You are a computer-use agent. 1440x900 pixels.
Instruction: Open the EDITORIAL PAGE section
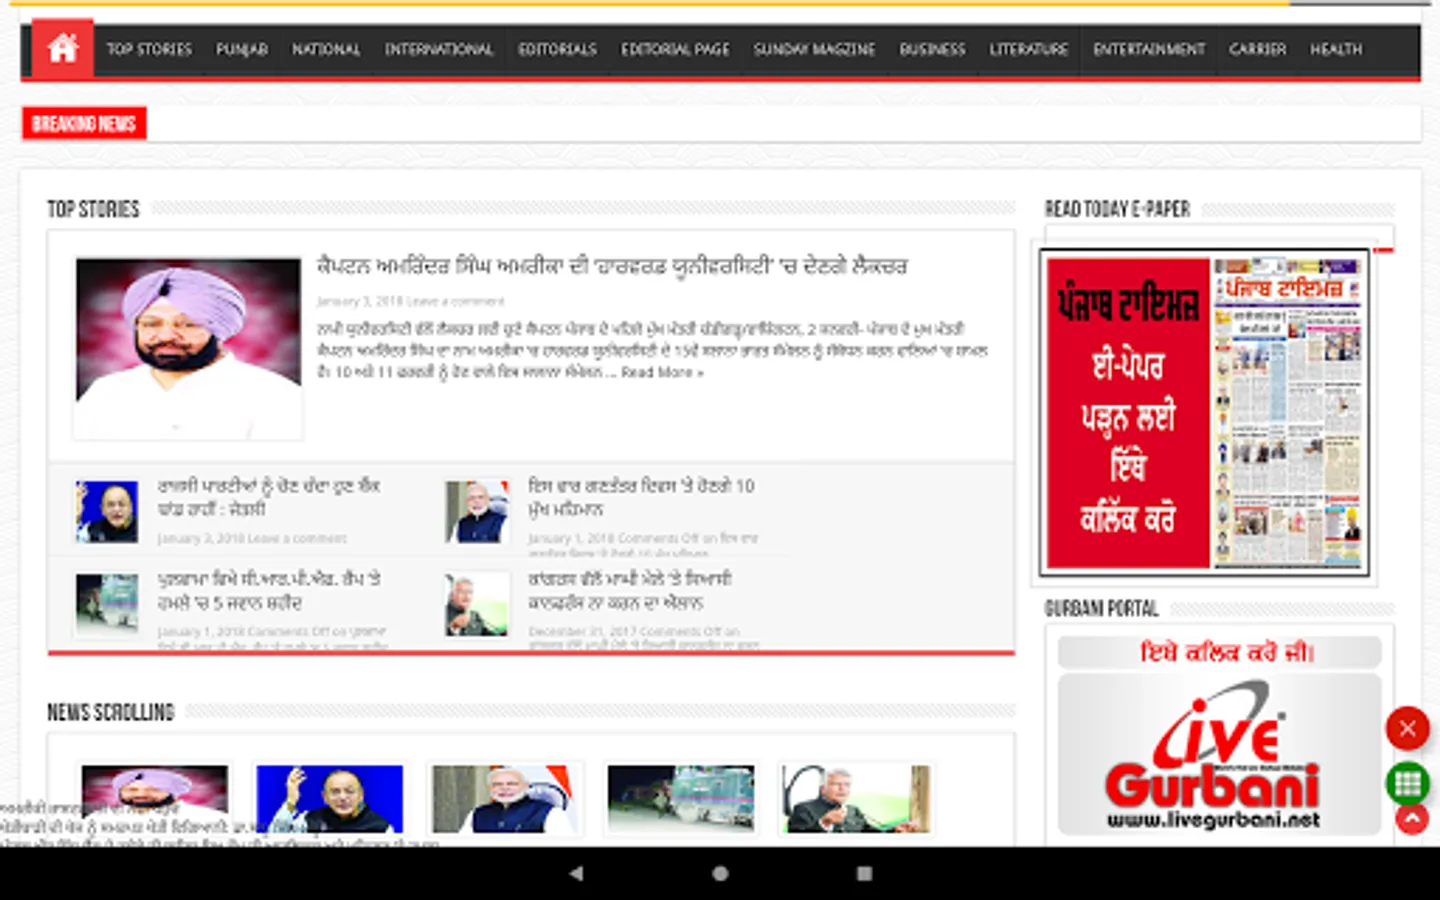coord(675,49)
